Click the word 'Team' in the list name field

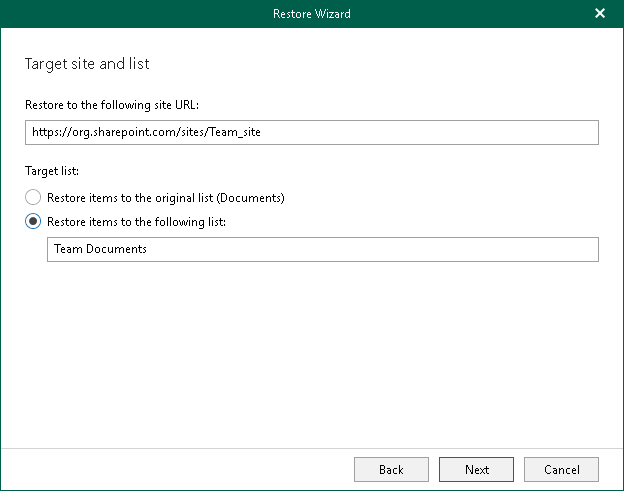[x=68, y=249]
